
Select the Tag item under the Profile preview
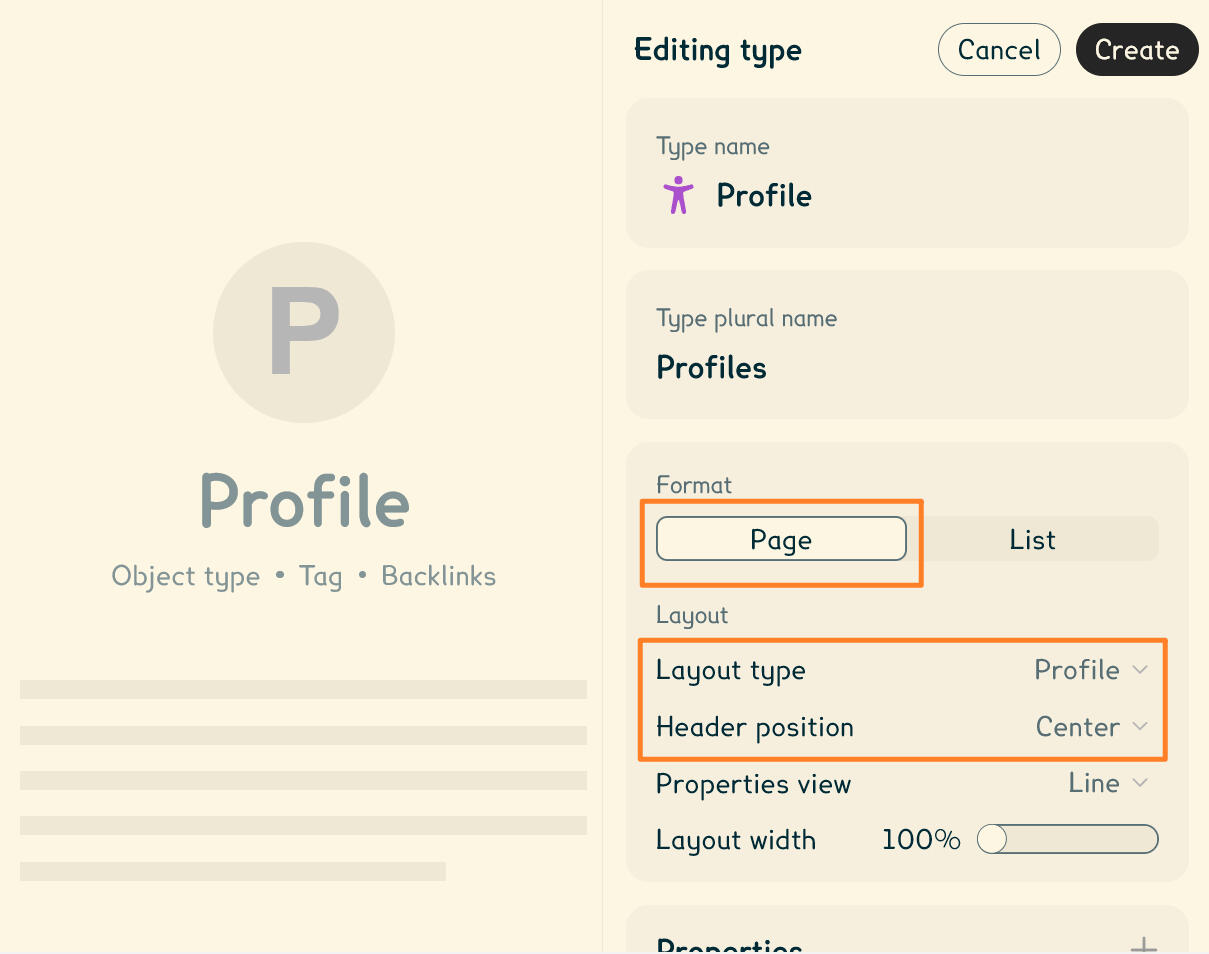click(x=320, y=576)
